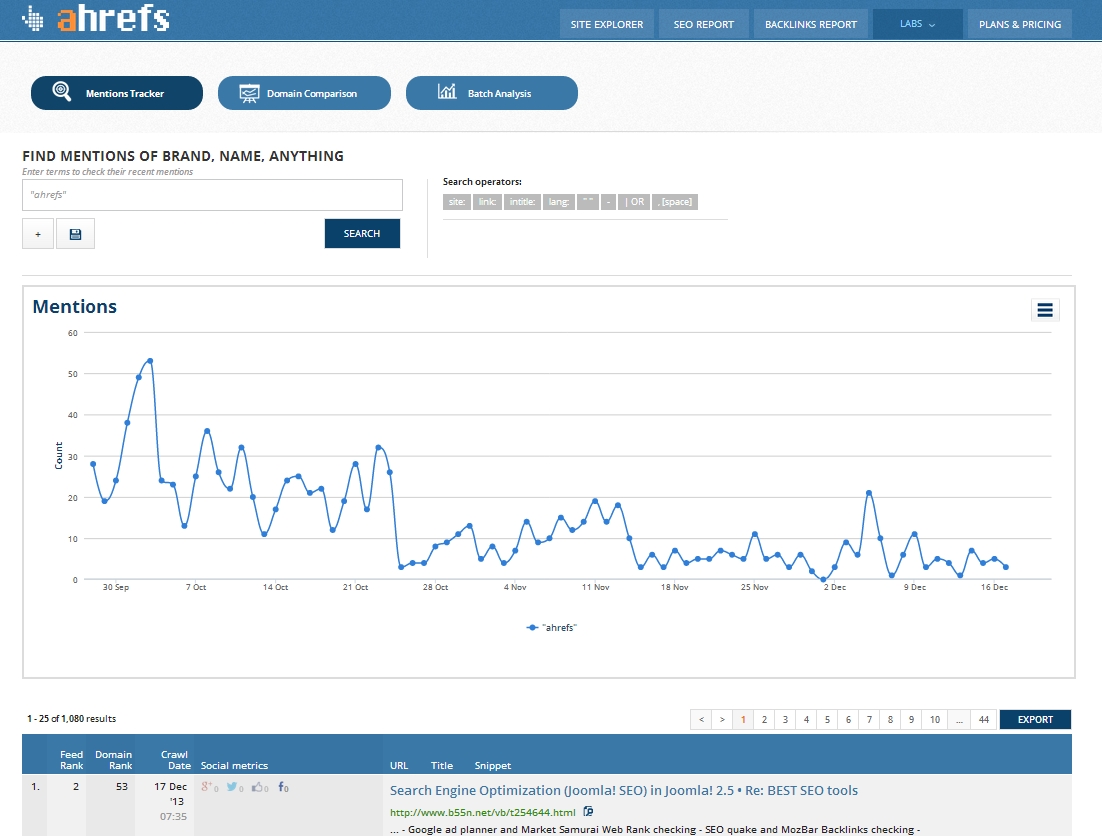The height and width of the screenshot is (836, 1102).
Task: Open the b55n.net URL link
Action: 483,812
